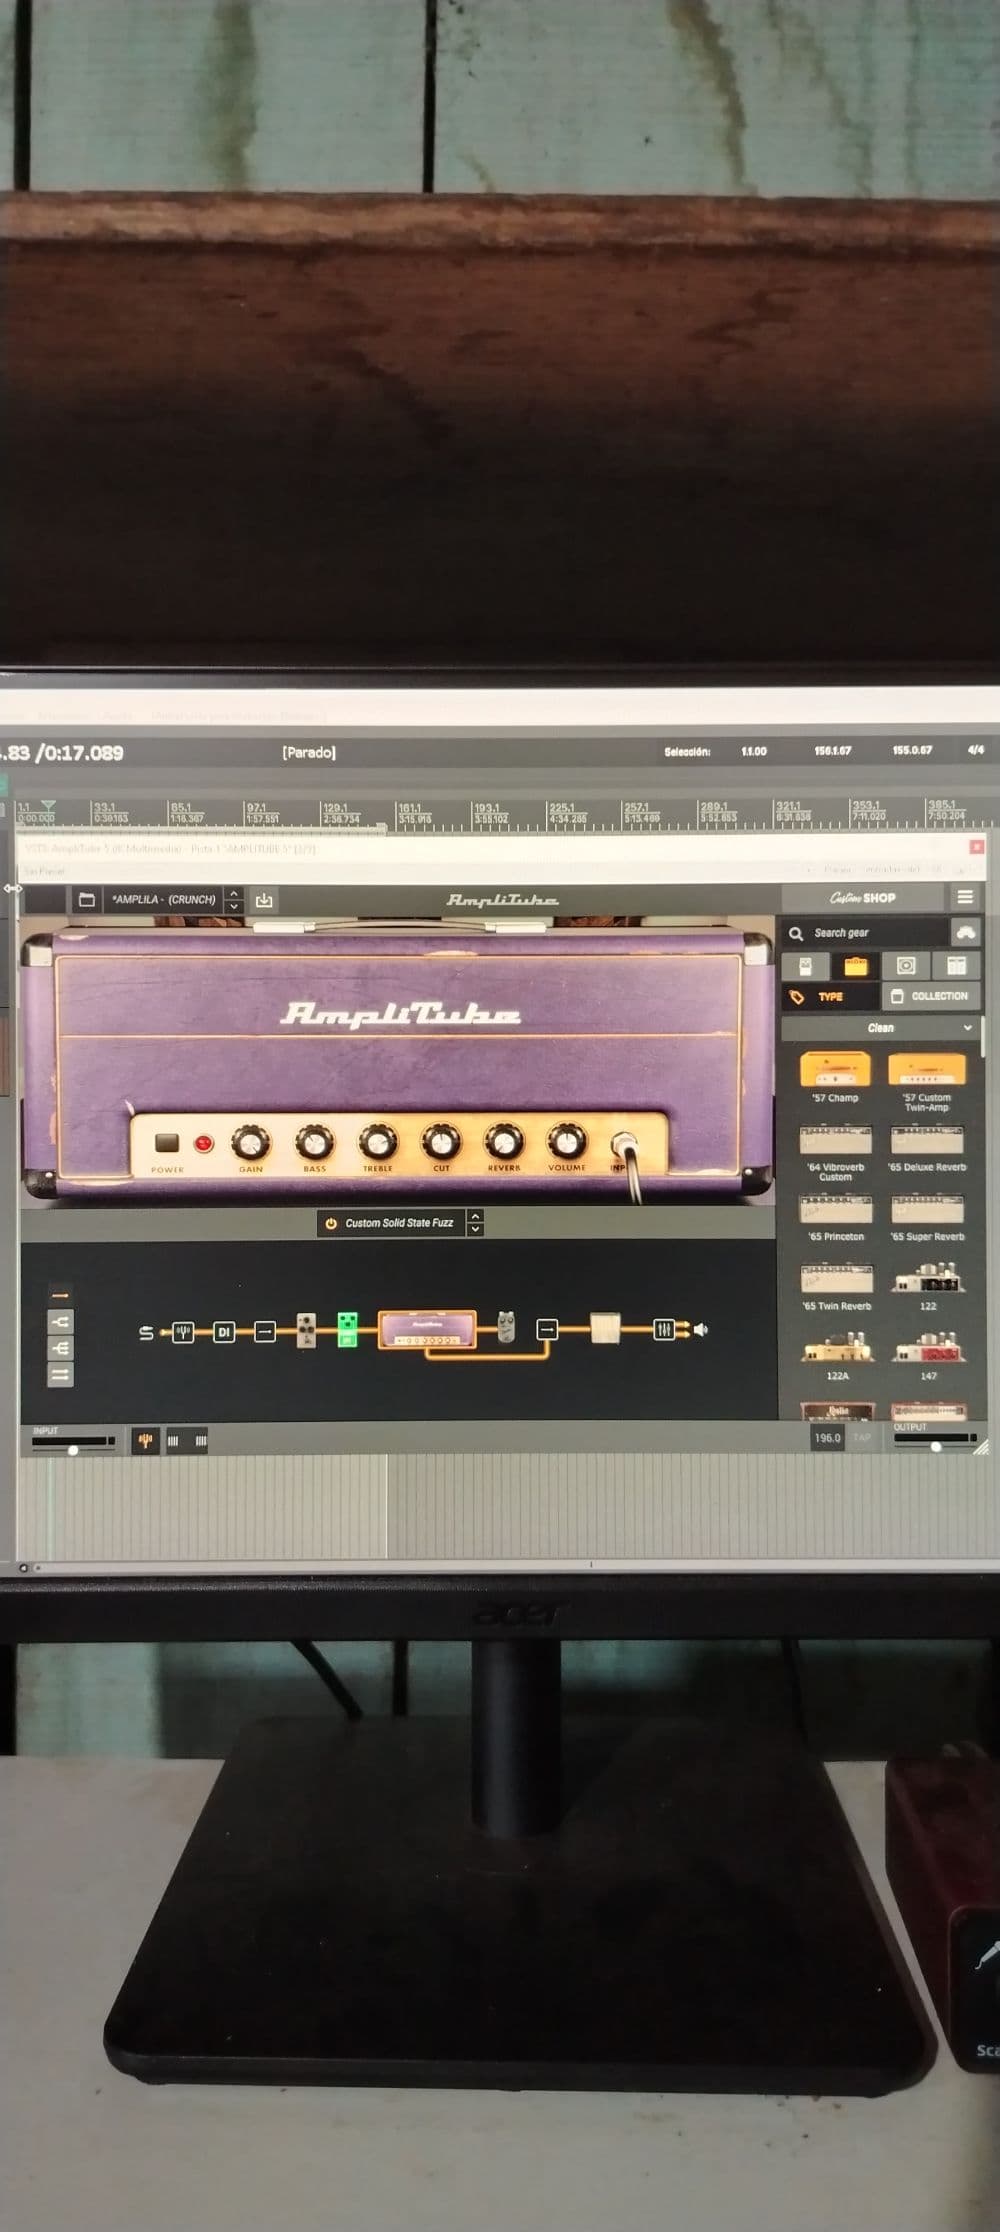1000x2232 pixels.
Task: Click the car icon next to Search gear
Action: click(965, 932)
